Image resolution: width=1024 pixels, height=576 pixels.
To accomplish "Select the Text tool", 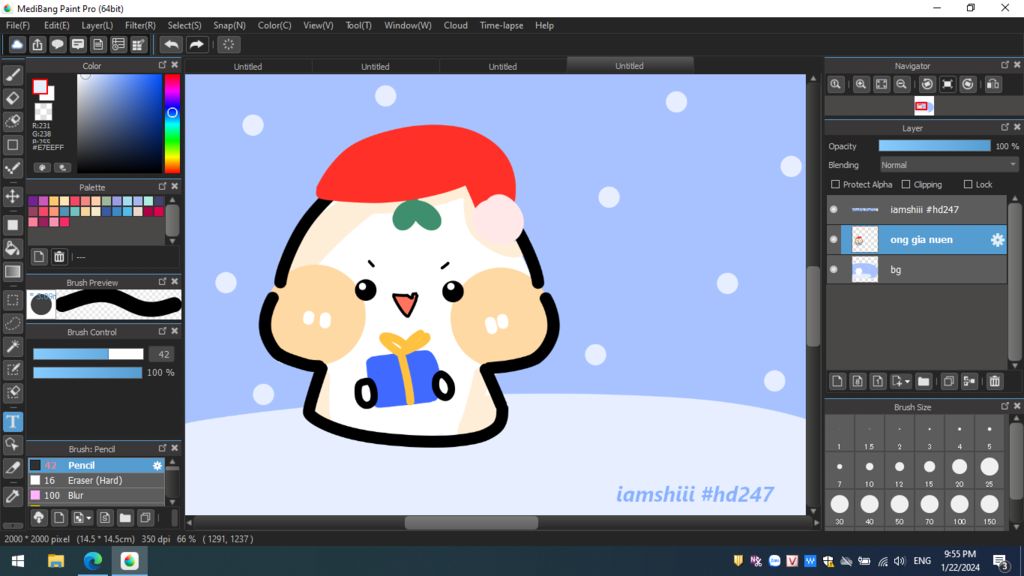I will point(12,421).
